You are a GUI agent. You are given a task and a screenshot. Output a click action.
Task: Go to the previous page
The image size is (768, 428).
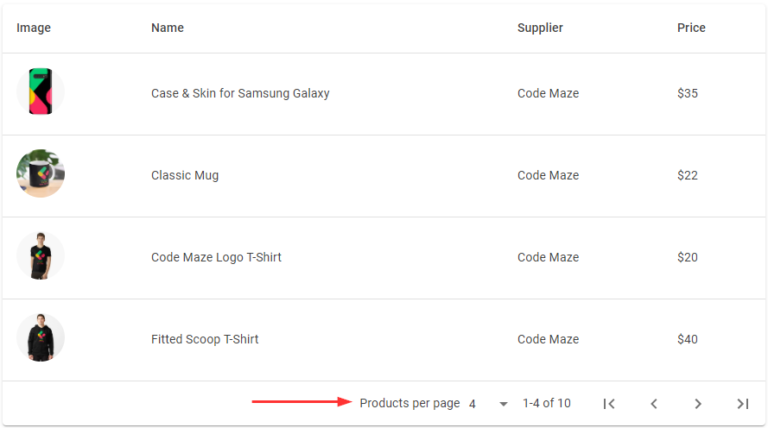tap(654, 404)
